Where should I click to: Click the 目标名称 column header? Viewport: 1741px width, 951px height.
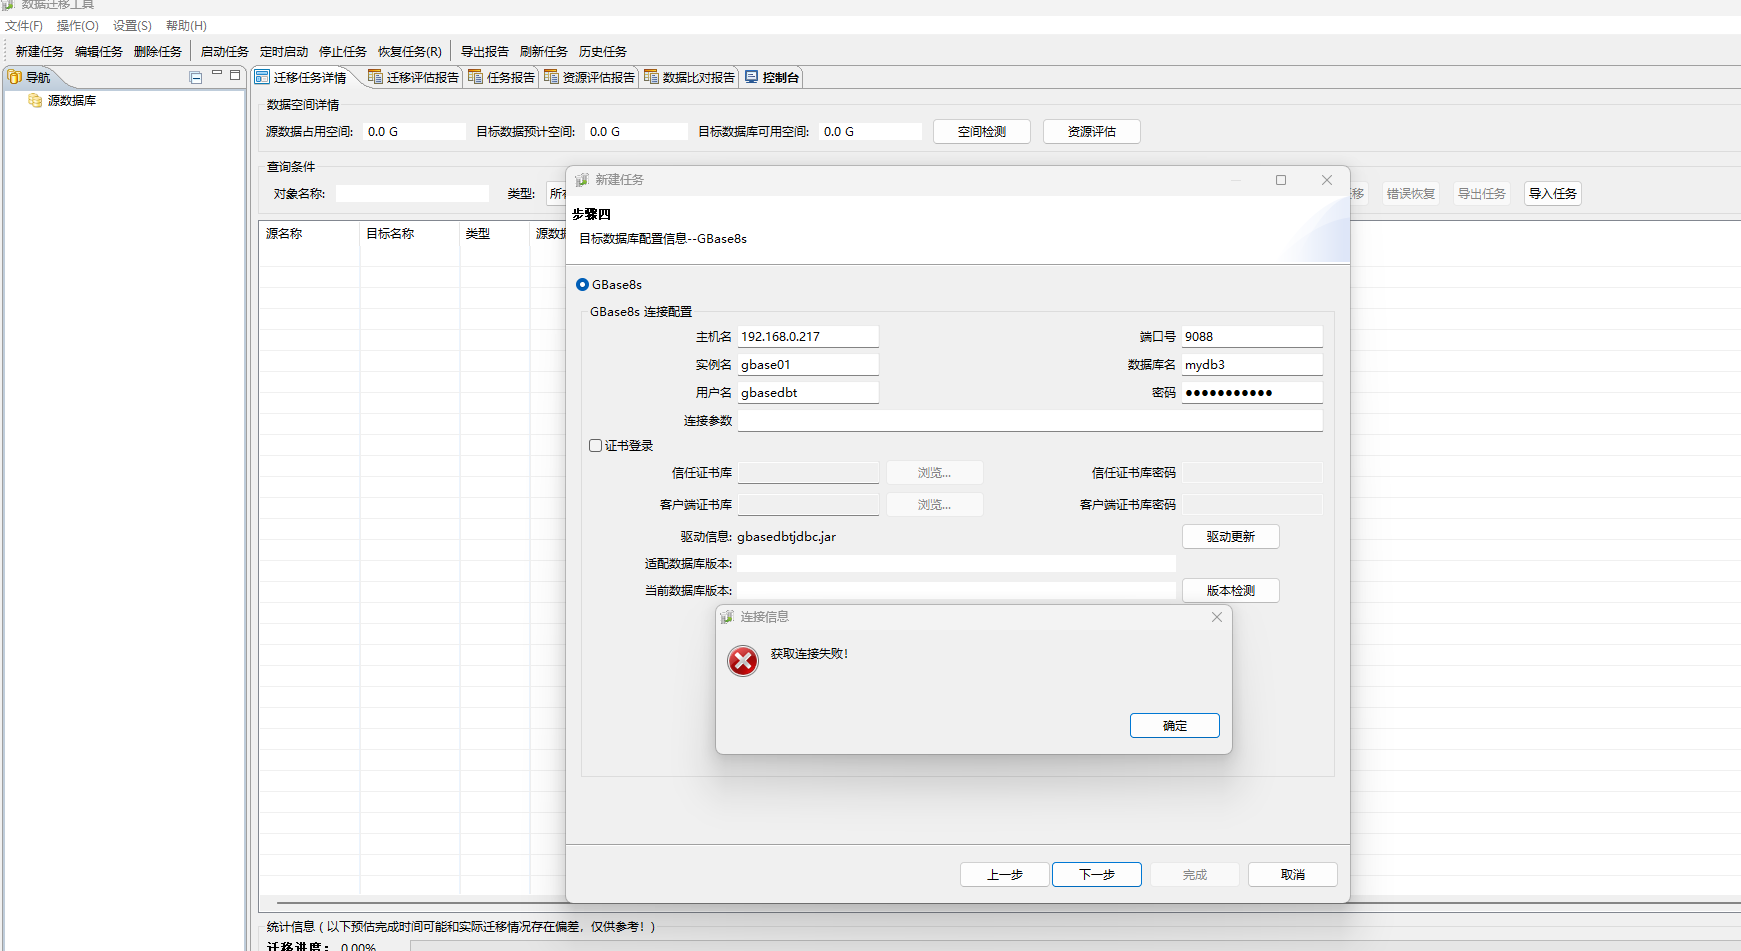[409, 234]
